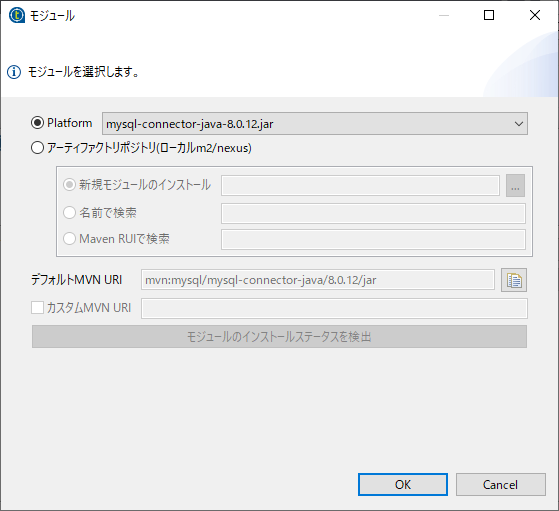Choose the Maven RUIで検索 radio option

pyautogui.click(x=69, y=239)
